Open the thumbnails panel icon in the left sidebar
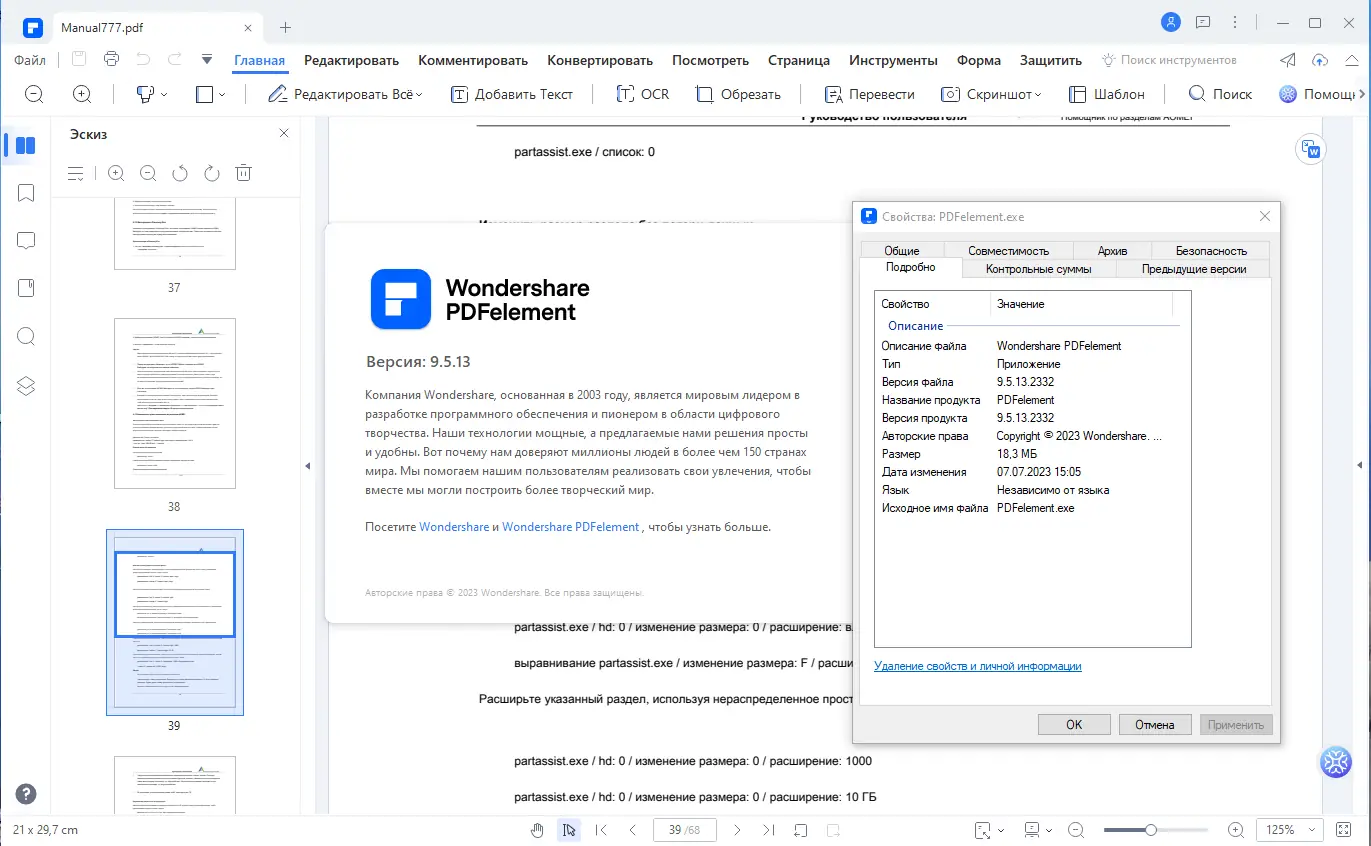1371x846 pixels. pyautogui.click(x=26, y=146)
